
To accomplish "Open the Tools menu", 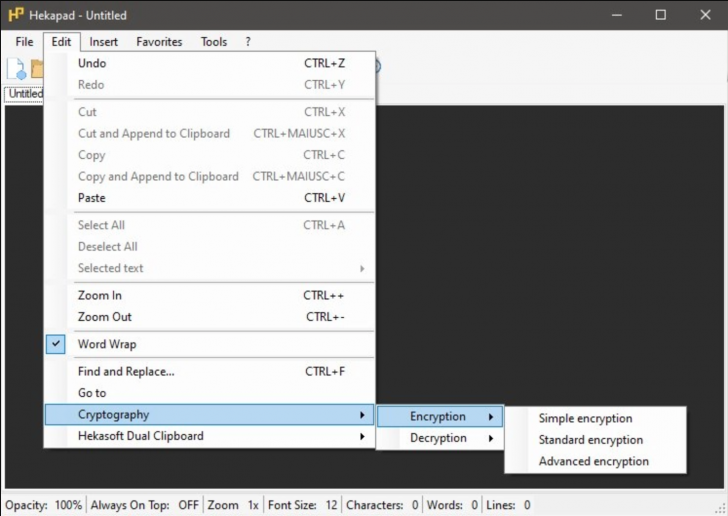I will click(x=214, y=42).
